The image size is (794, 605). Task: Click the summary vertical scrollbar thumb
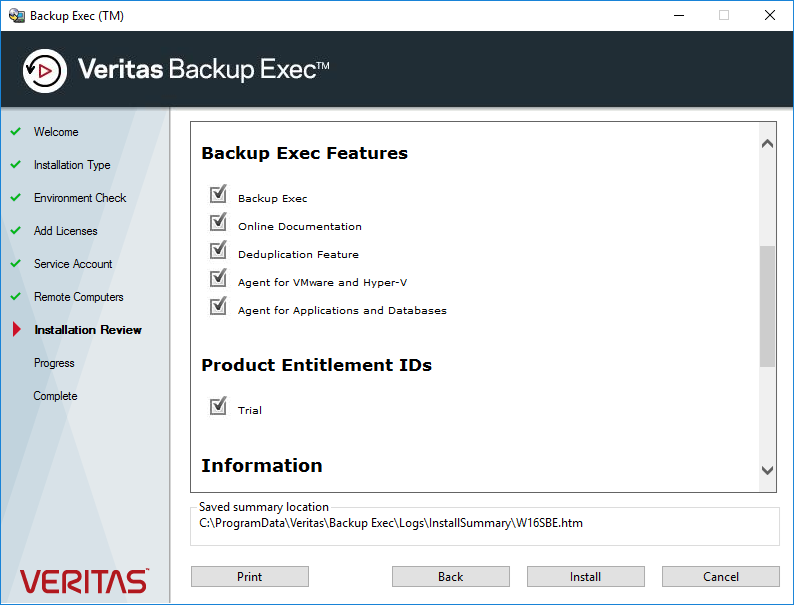click(x=767, y=306)
